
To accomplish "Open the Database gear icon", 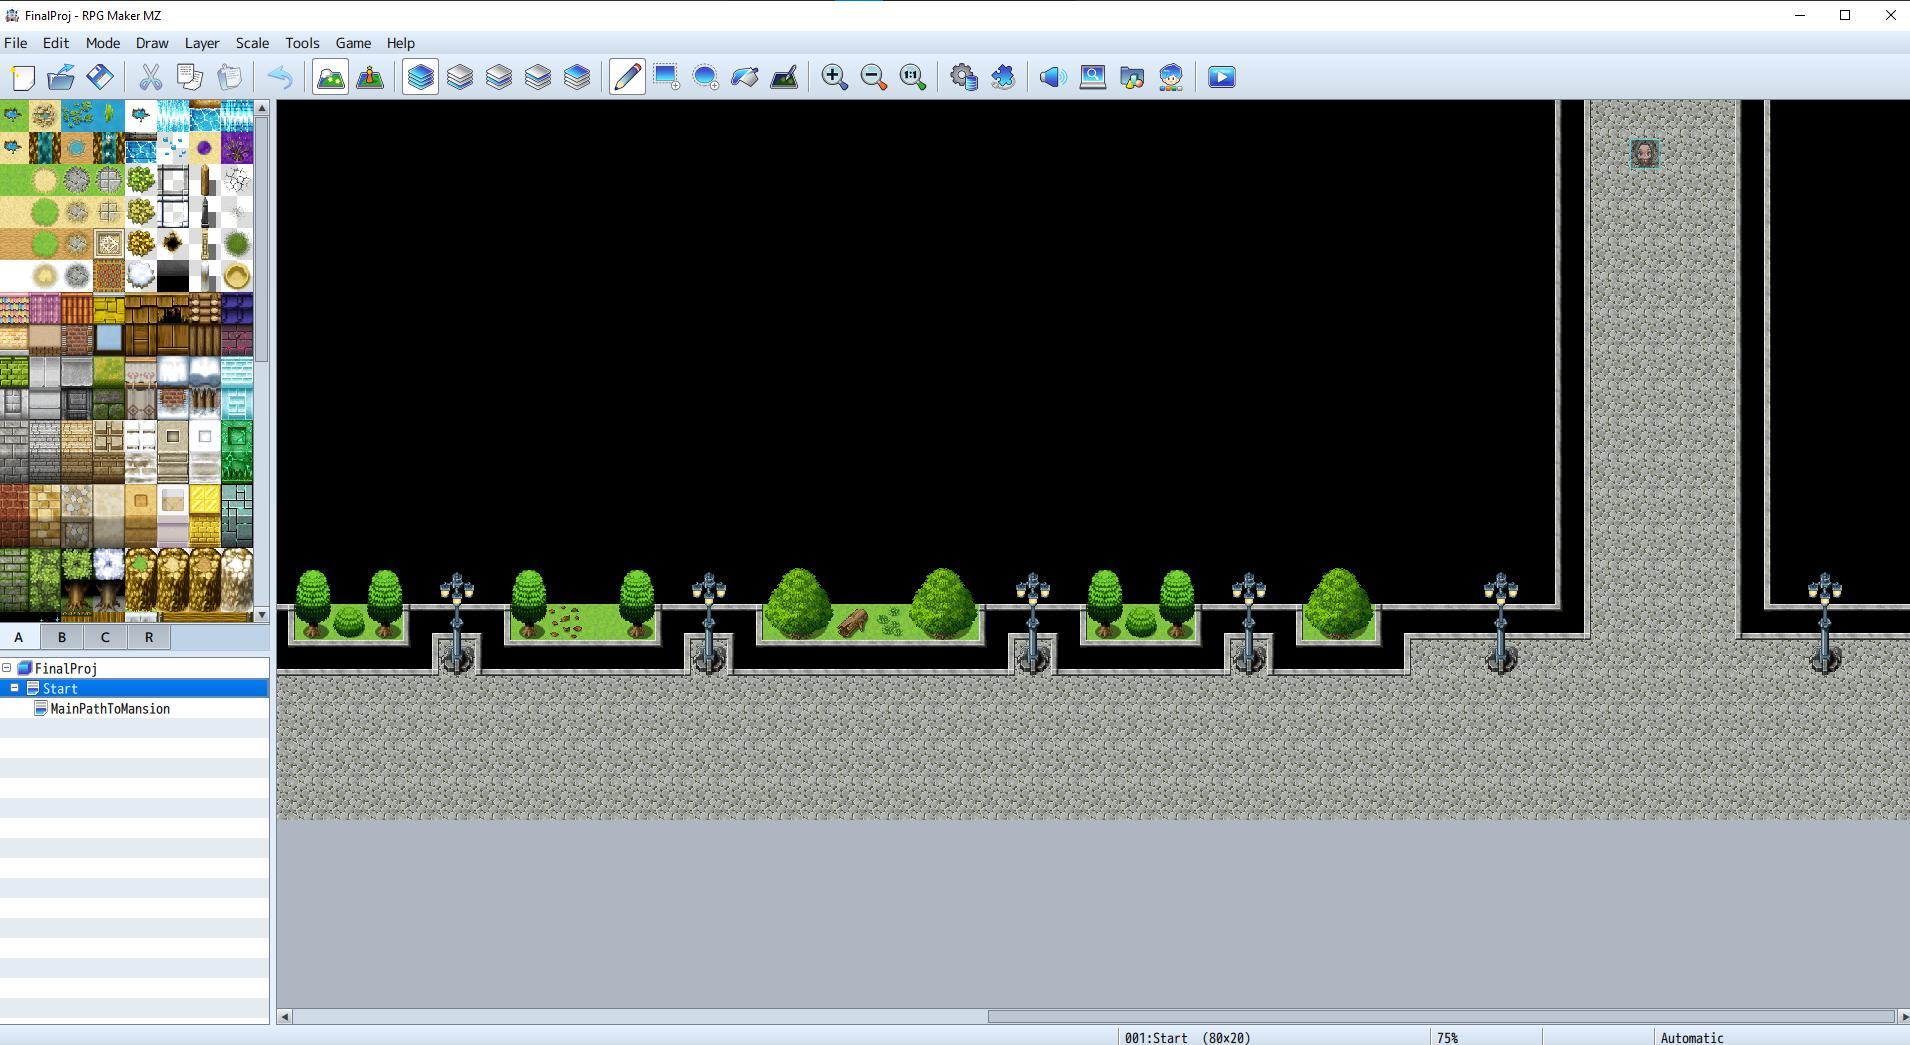I will tap(963, 77).
